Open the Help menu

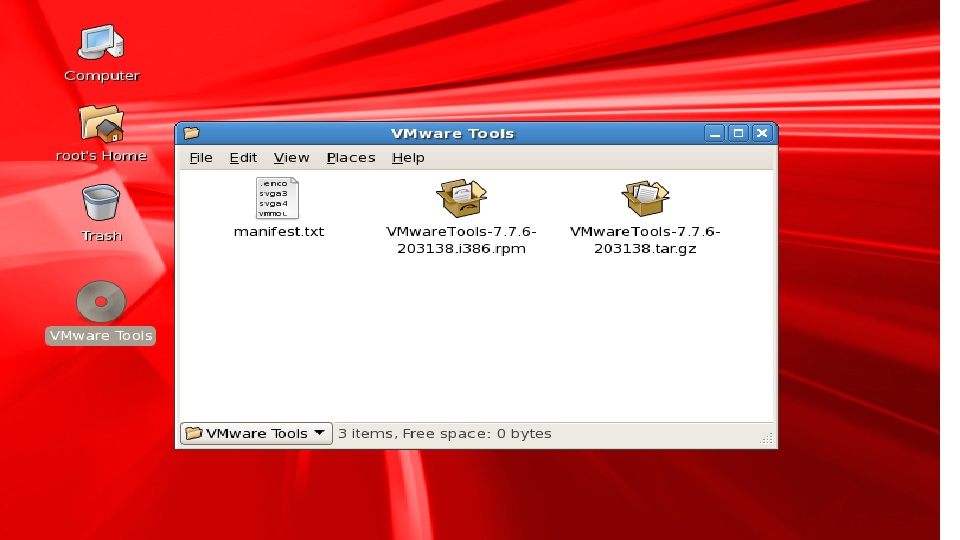point(408,158)
